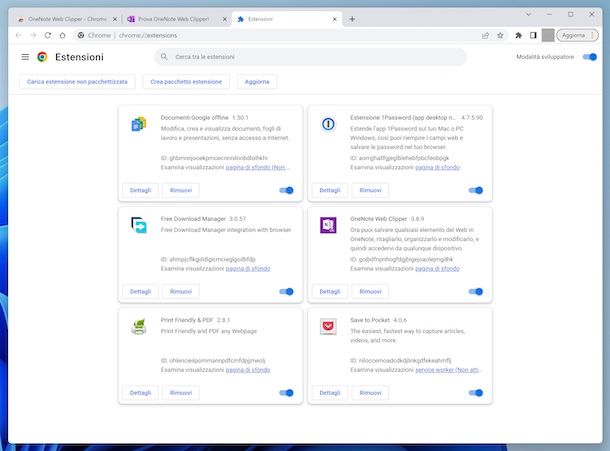Disable Documenti Google offline extension
The width and height of the screenshot is (610, 451).
coord(286,190)
